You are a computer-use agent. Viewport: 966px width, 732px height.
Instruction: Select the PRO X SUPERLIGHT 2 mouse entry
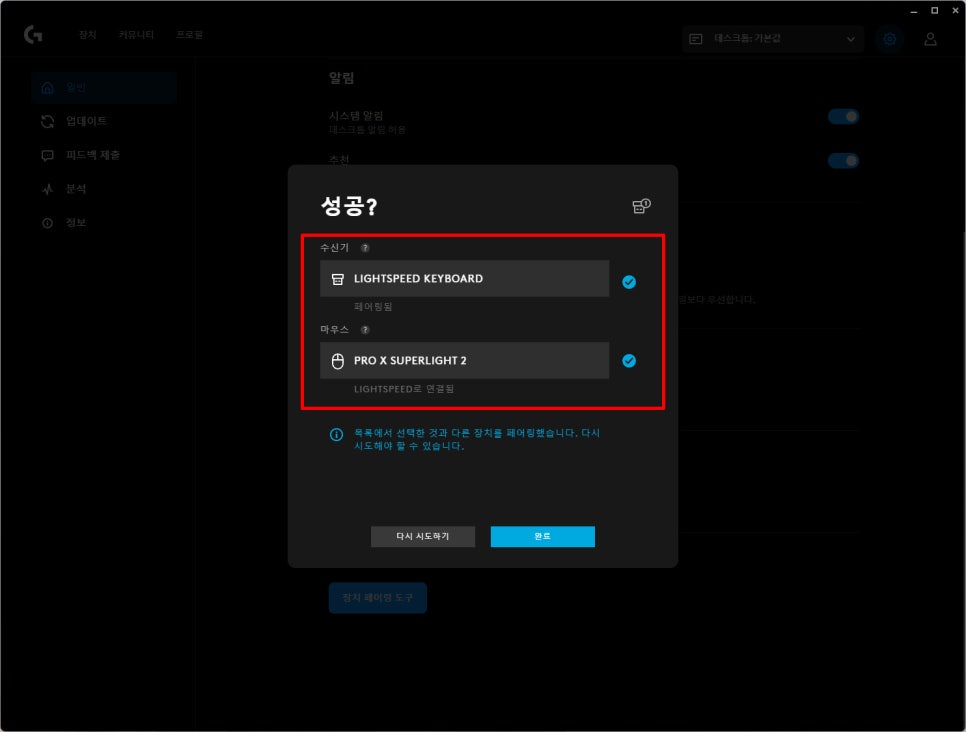[x=464, y=361]
